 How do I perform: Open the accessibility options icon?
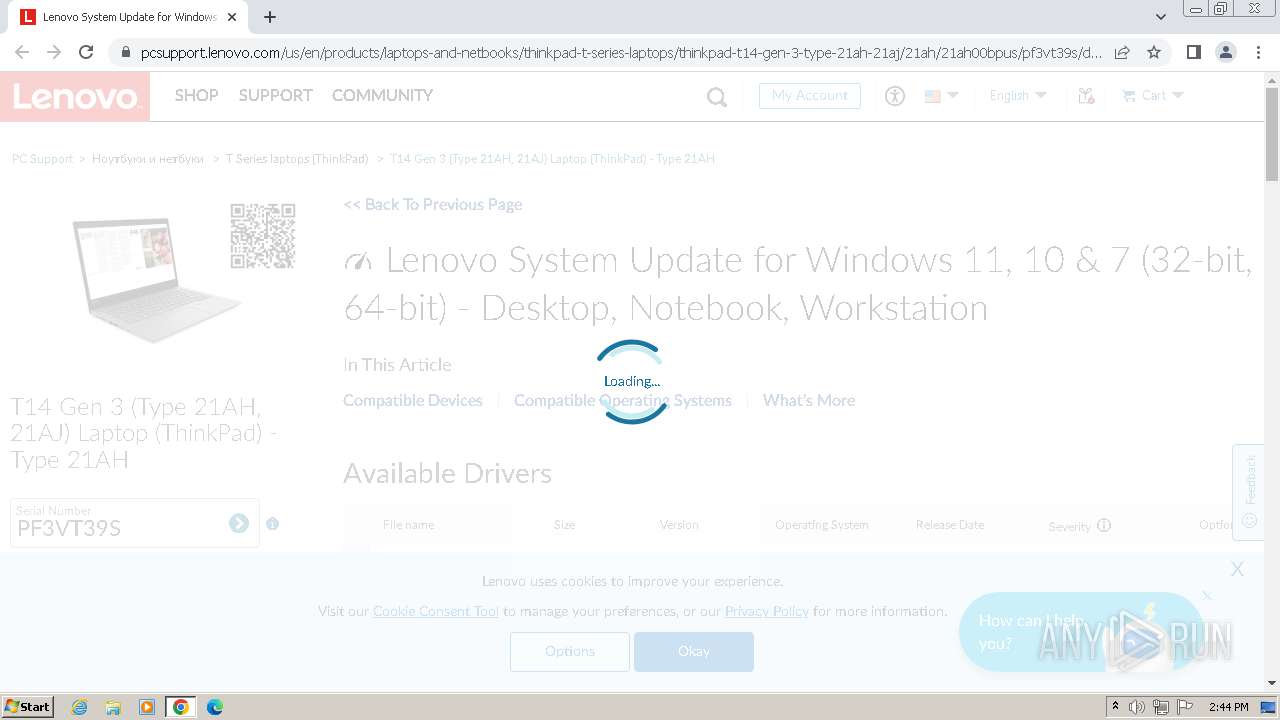[x=894, y=96]
